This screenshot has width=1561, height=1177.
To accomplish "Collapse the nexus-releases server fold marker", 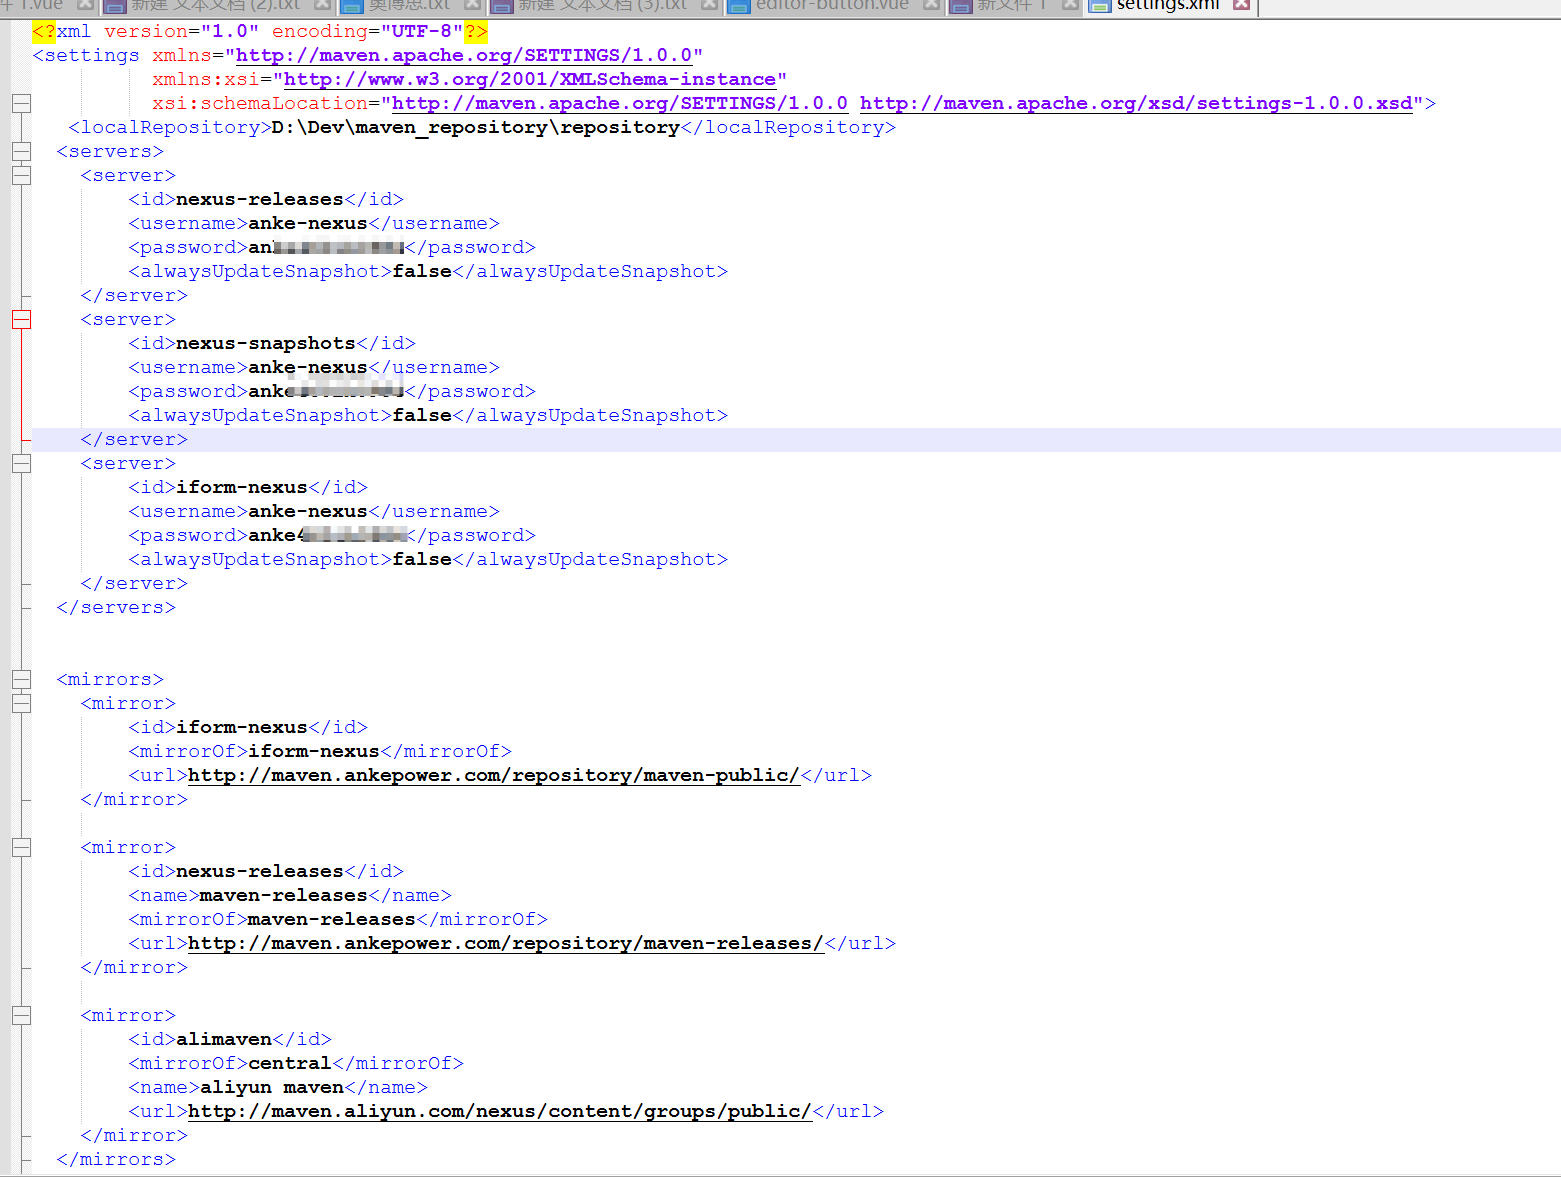I will (x=21, y=175).
